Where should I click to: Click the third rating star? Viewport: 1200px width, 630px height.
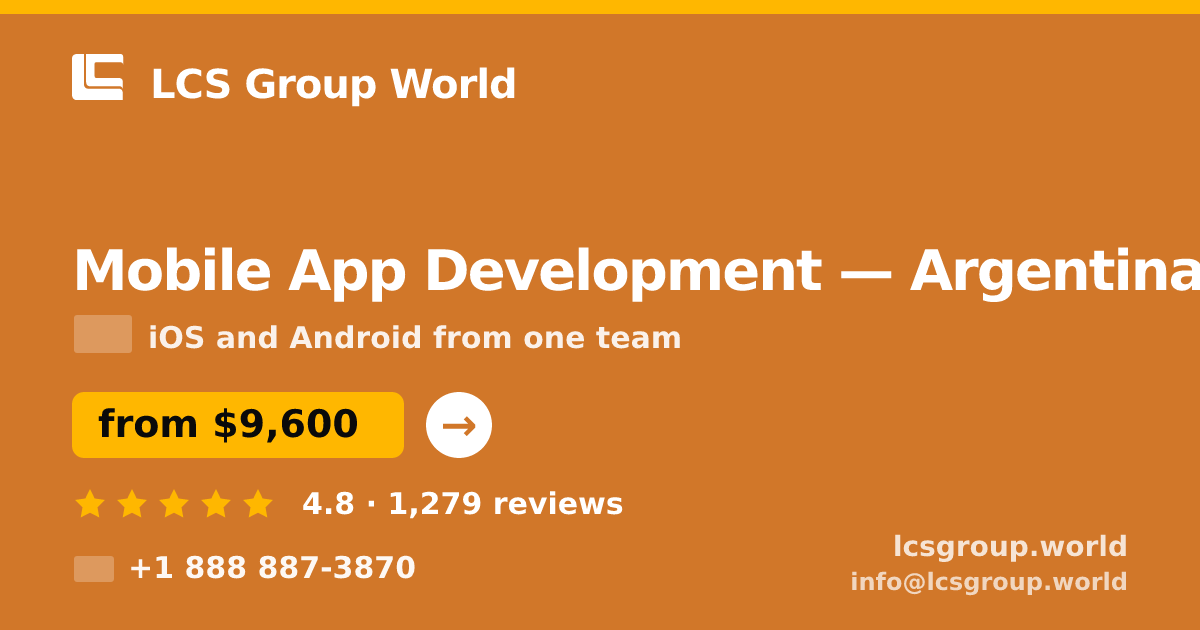(x=174, y=504)
